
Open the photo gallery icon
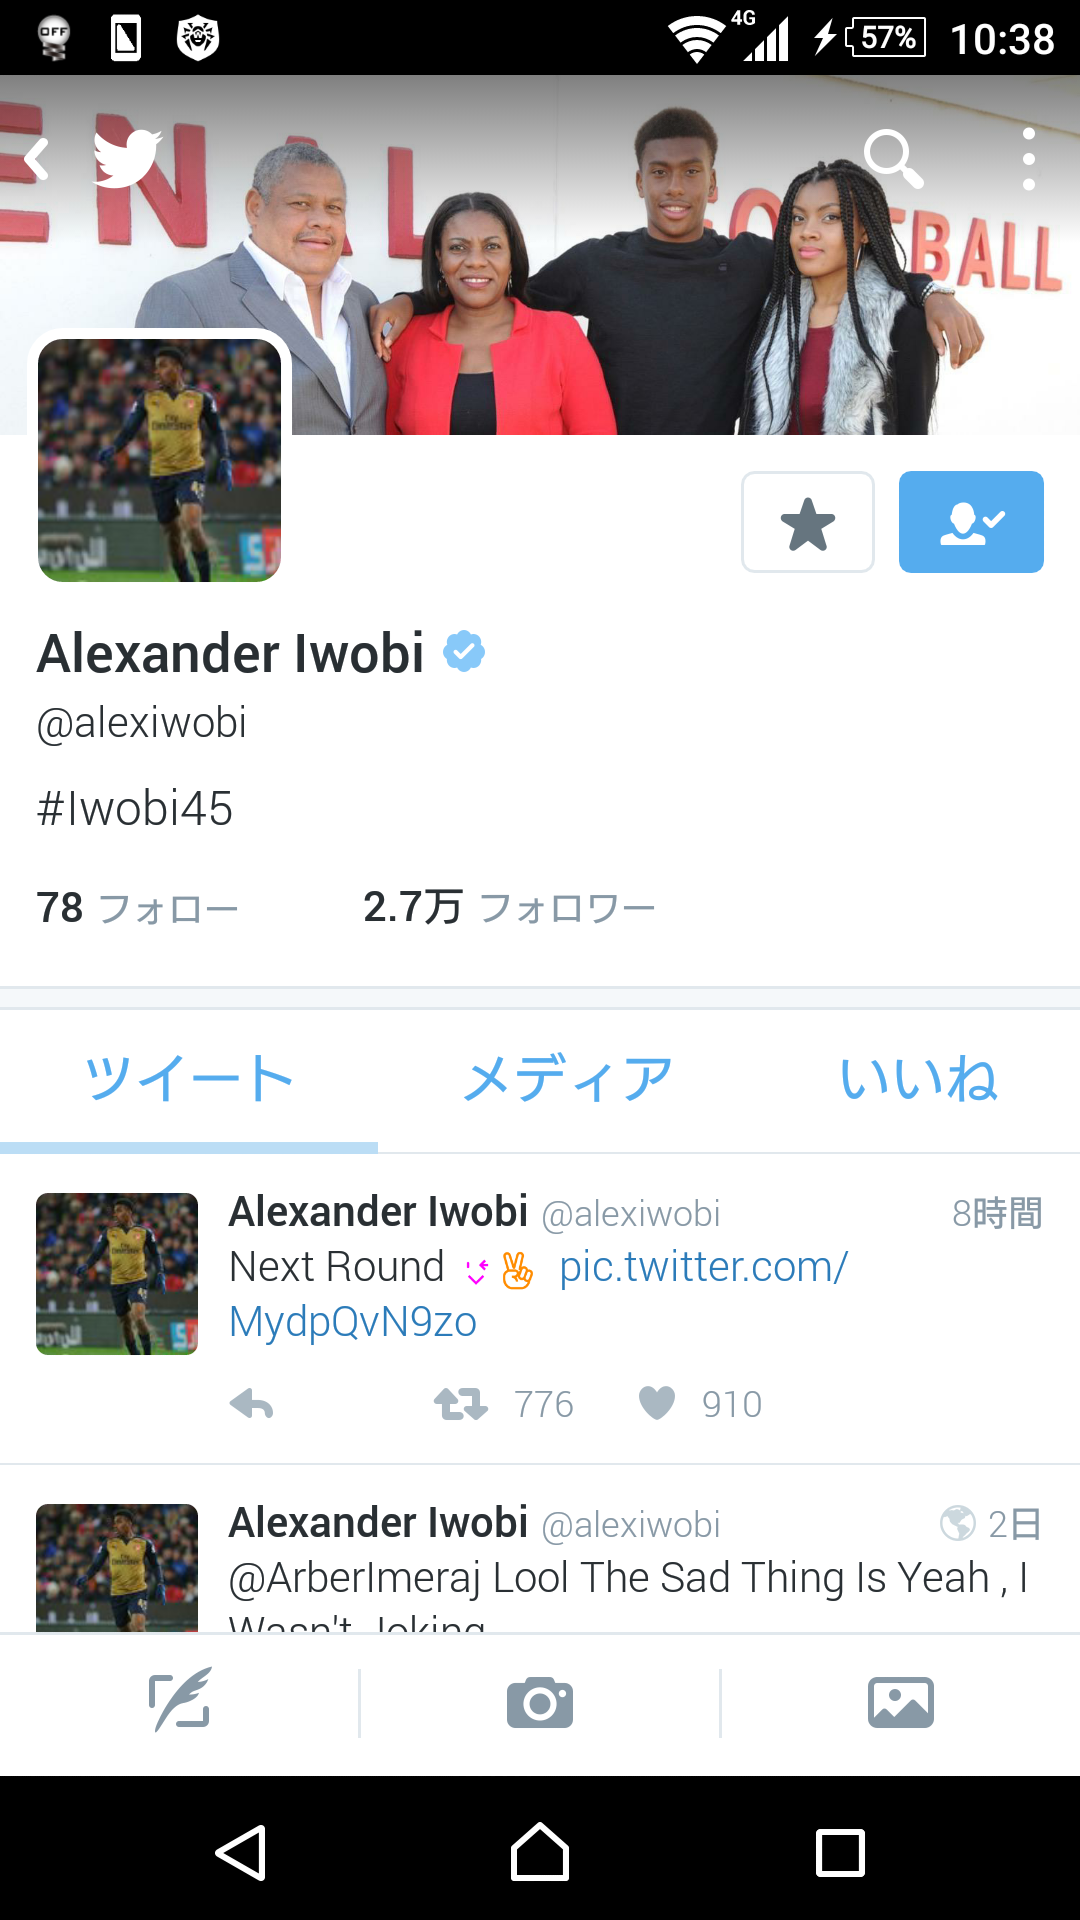click(x=901, y=1702)
